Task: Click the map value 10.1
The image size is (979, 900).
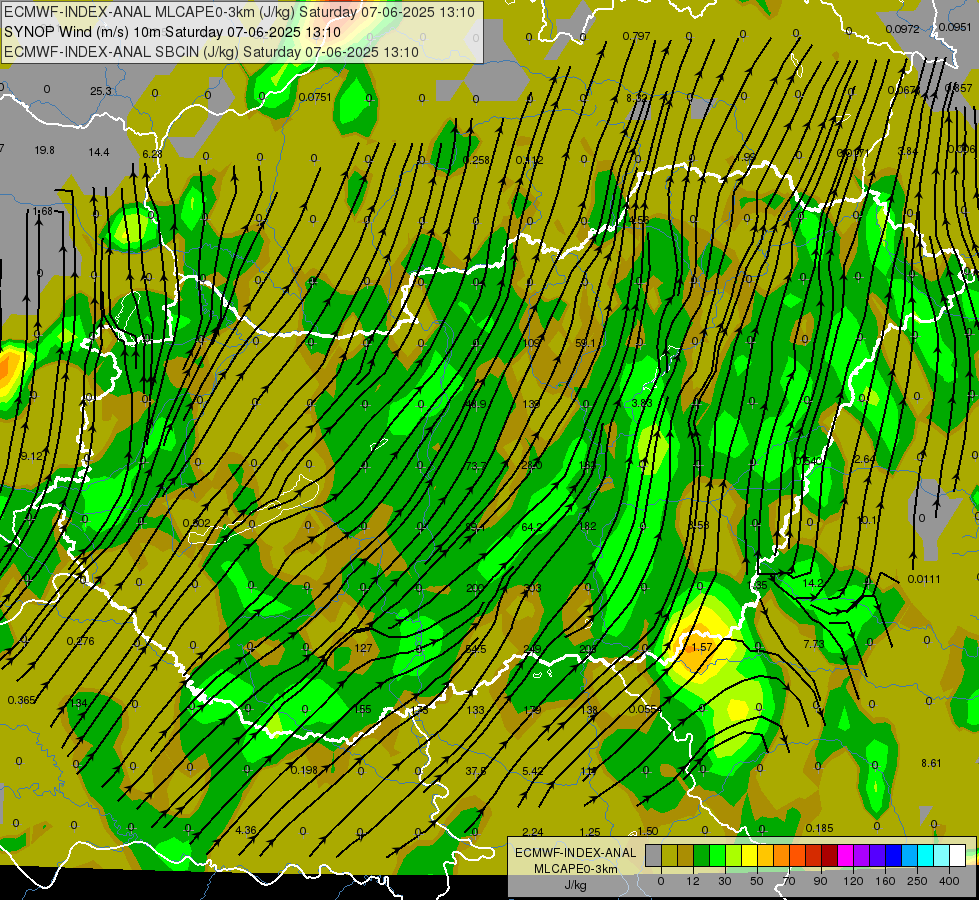Action: [867, 520]
